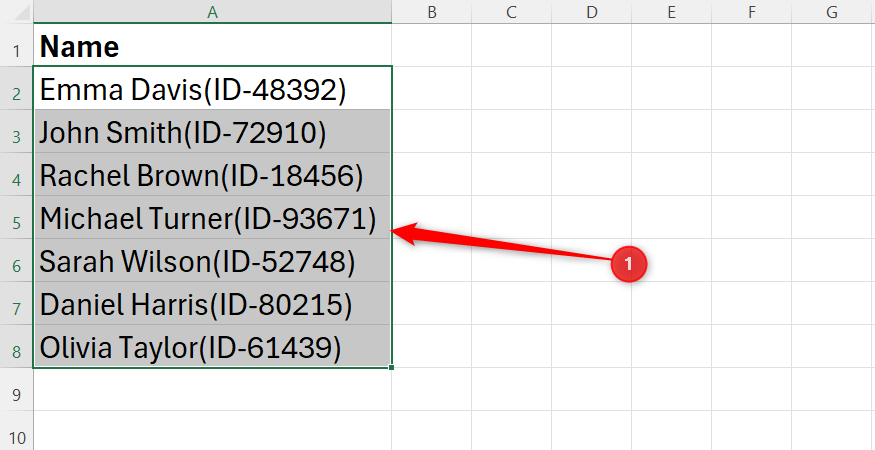875x450 pixels.
Task: Click cell containing Michael Turner(ID-93671)
Action: [x=212, y=217]
